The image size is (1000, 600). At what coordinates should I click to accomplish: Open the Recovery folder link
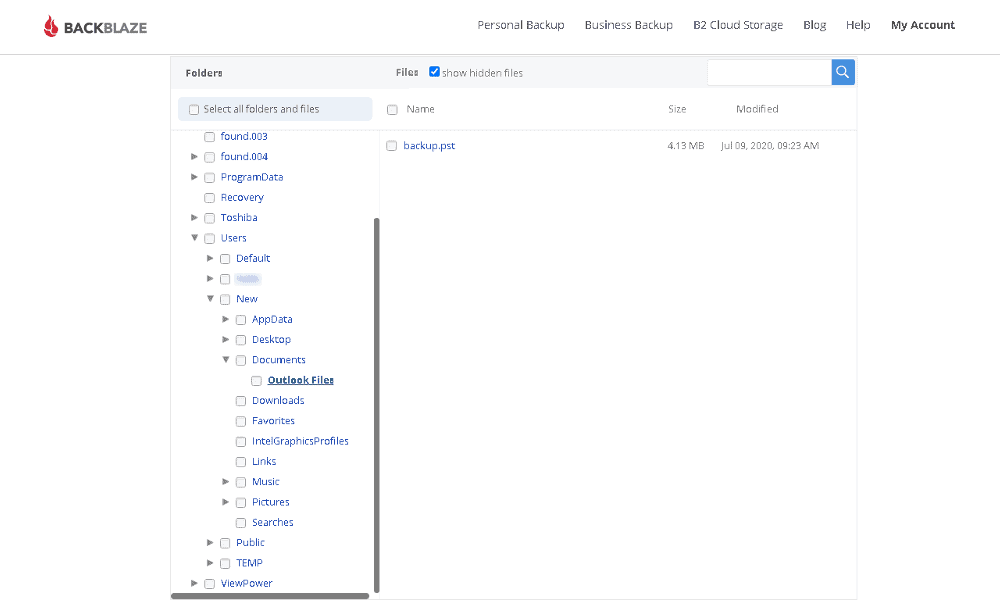point(242,198)
